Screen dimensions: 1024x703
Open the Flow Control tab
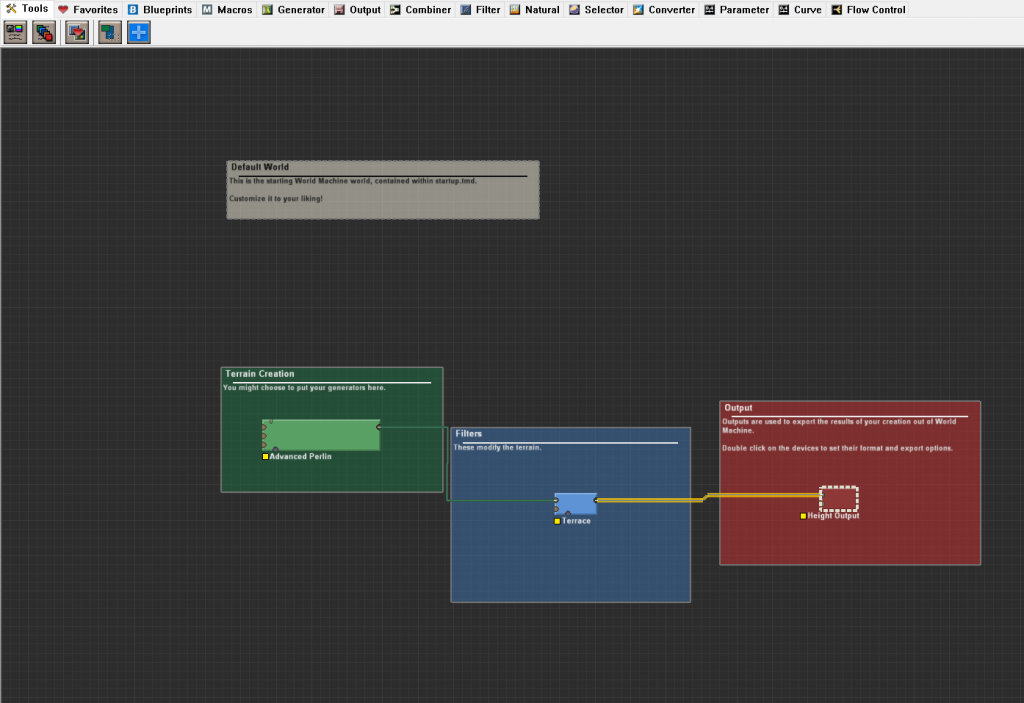tap(868, 9)
